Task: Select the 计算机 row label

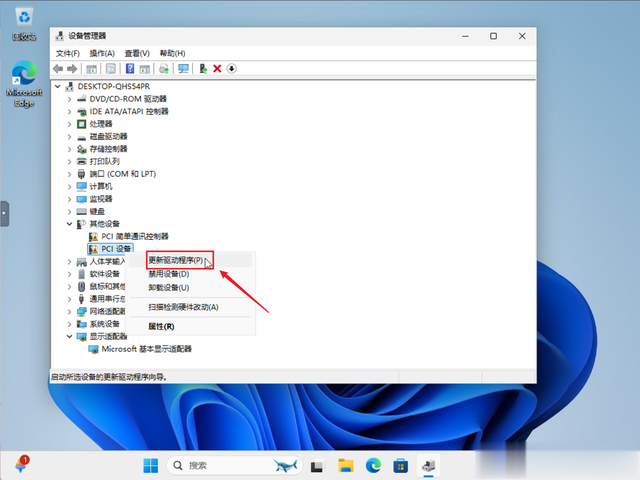Action: pos(101,187)
